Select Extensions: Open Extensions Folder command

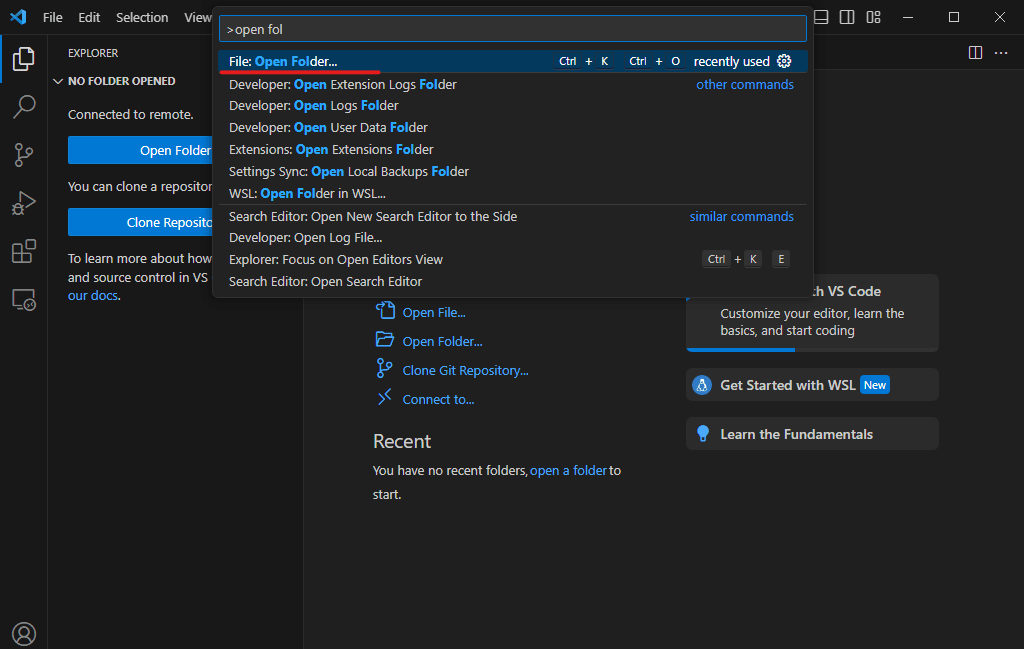pos(513,150)
